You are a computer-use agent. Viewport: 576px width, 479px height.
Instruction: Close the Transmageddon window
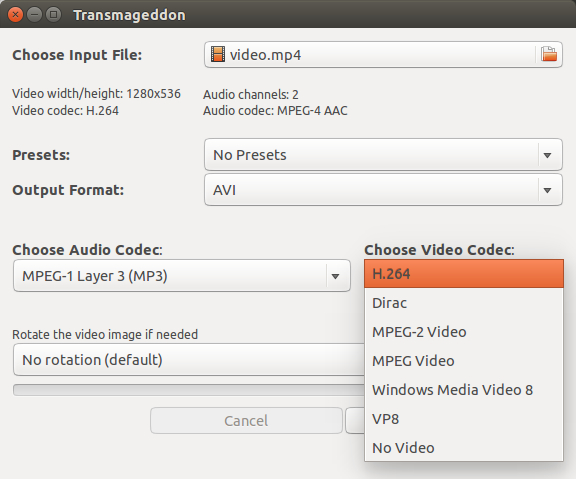(x=15, y=15)
